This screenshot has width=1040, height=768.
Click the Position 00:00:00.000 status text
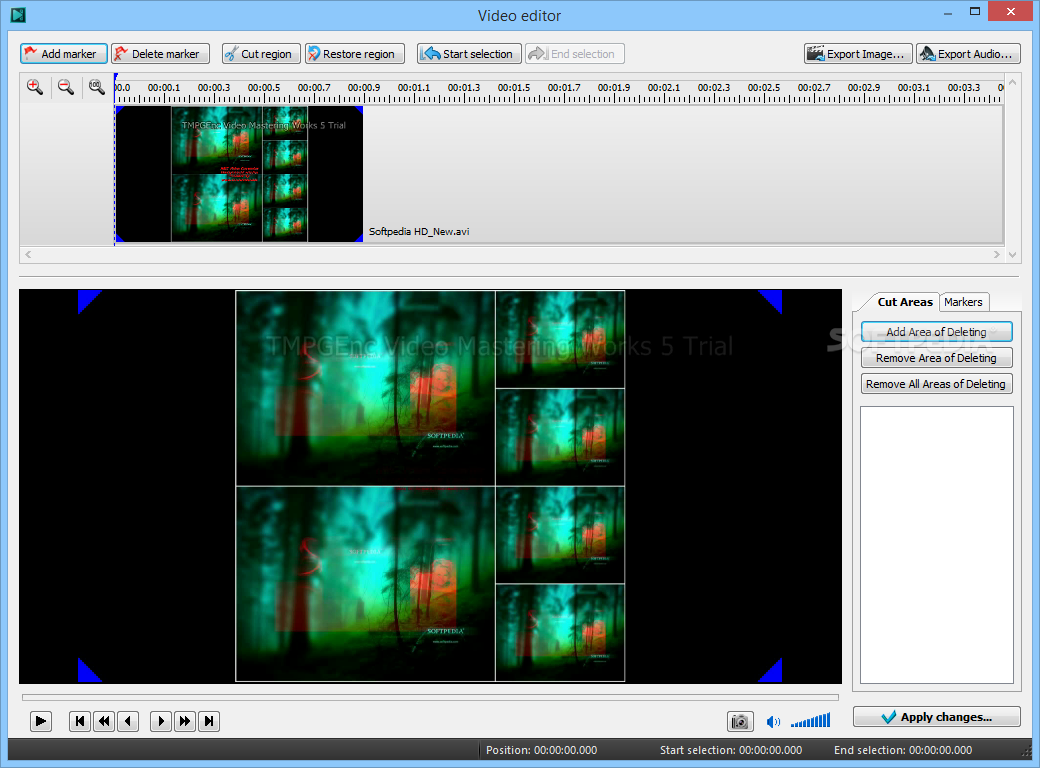coord(541,750)
